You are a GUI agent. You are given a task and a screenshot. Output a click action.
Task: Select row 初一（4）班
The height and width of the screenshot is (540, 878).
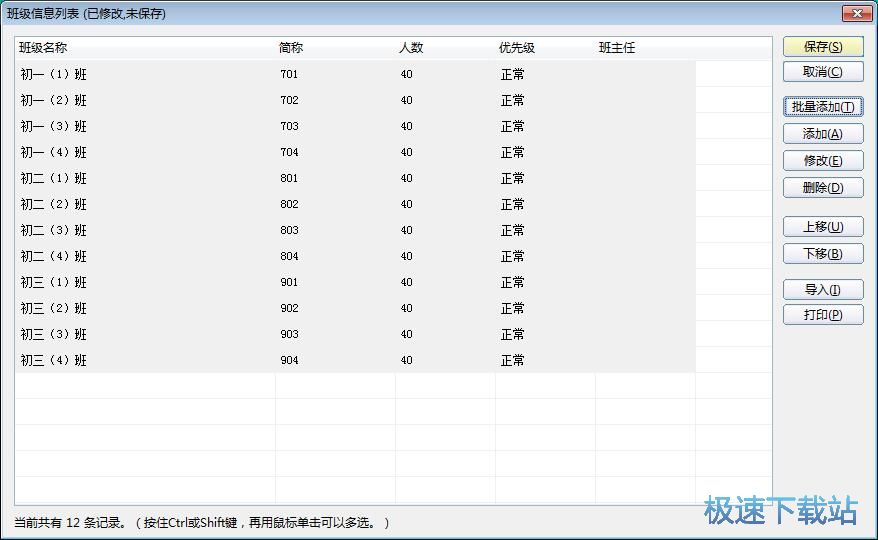(355, 152)
